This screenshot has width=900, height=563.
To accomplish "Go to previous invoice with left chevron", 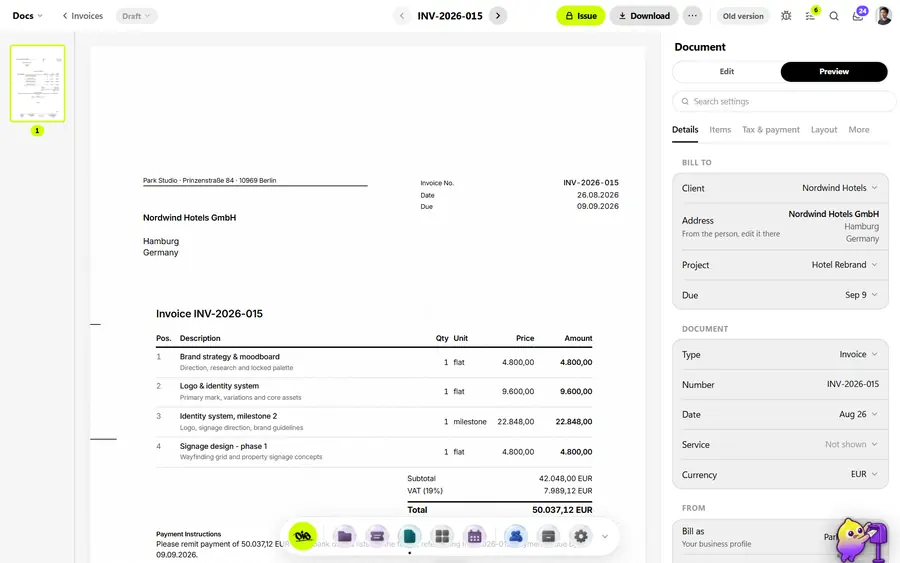I will tap(402, 16).
